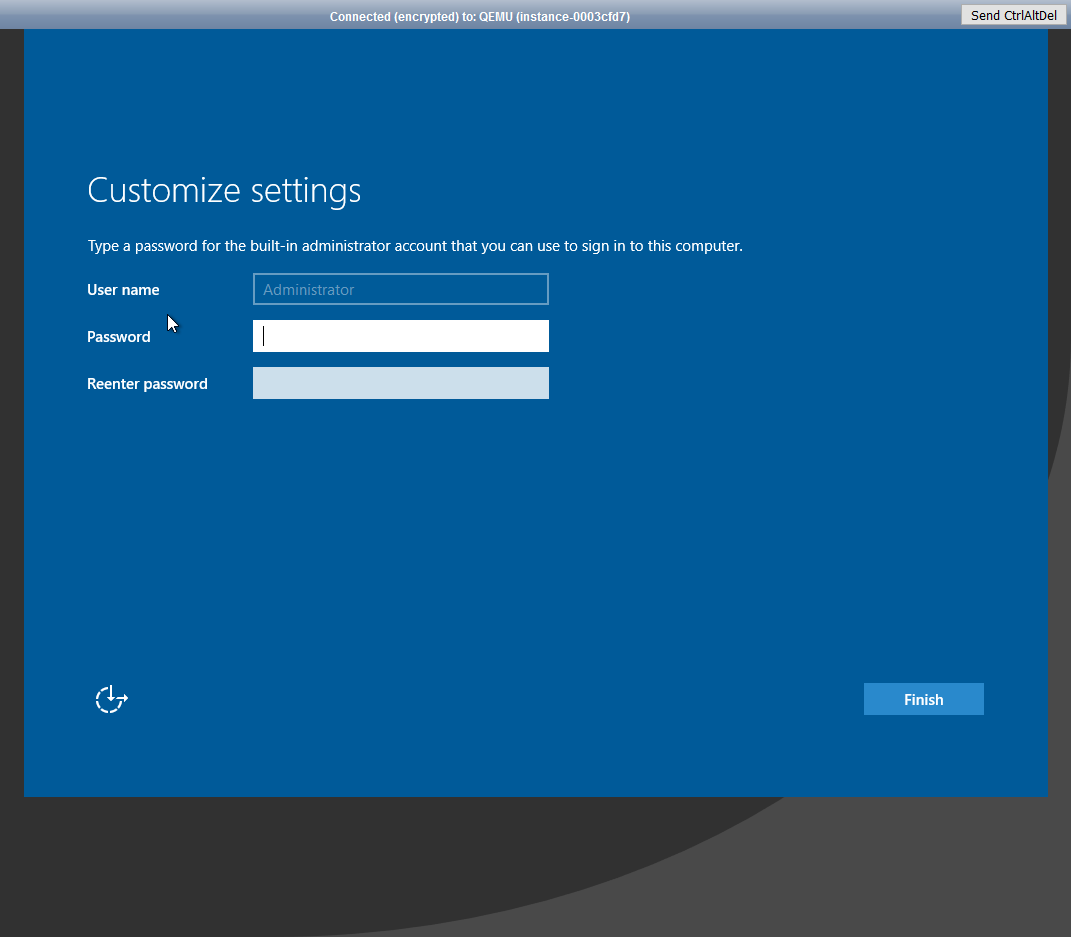Focus the Password input field
1071x937 pixels.
pyautogui.click(x=400, y=336)
